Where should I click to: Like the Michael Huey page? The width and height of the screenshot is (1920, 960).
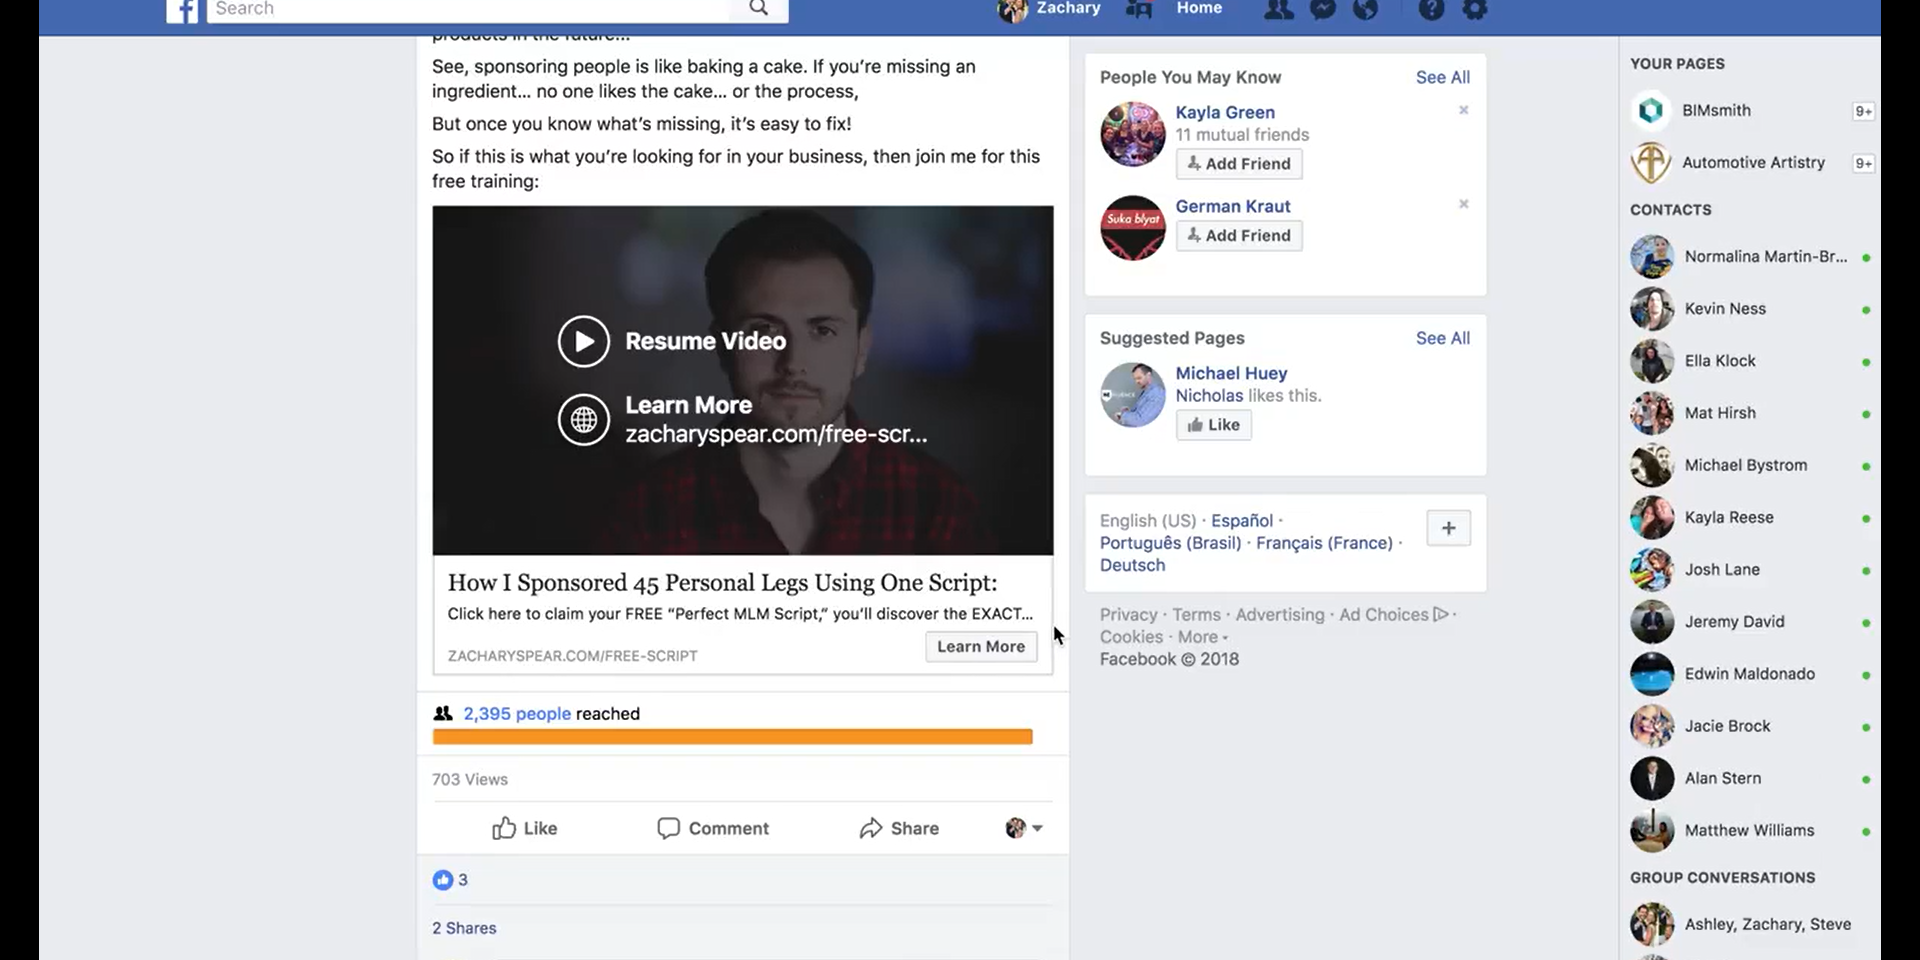click(1213, 425)
